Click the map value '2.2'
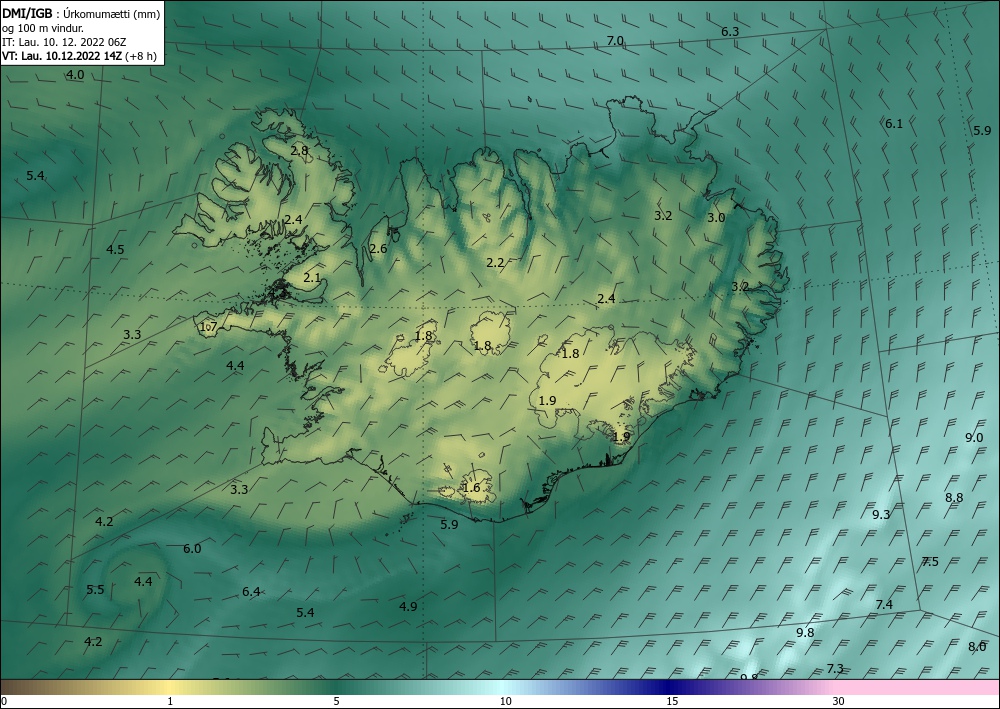This screenshot has height=709, width=1000. [x=496, y=262]
